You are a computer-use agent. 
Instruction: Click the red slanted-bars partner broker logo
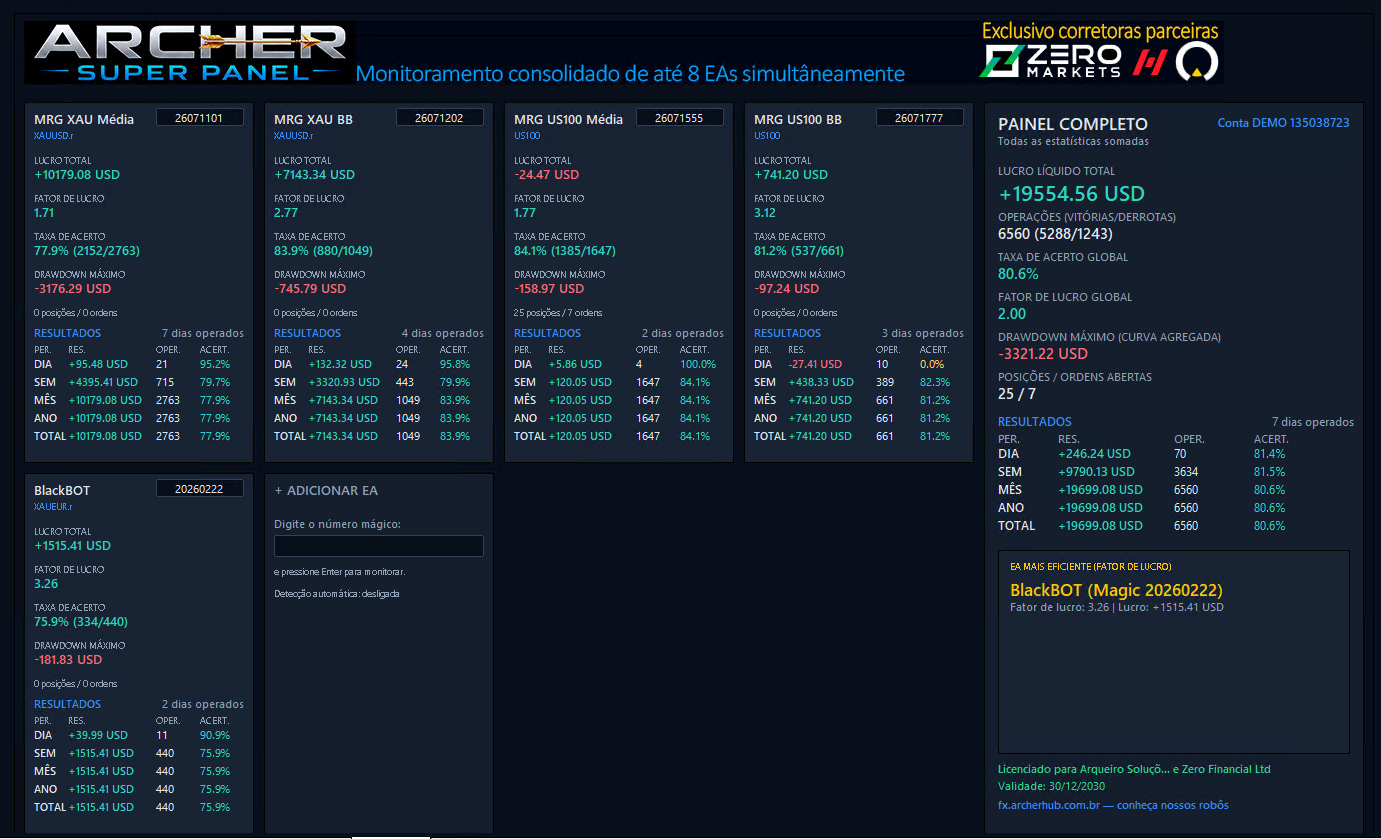coord(1149,64)
